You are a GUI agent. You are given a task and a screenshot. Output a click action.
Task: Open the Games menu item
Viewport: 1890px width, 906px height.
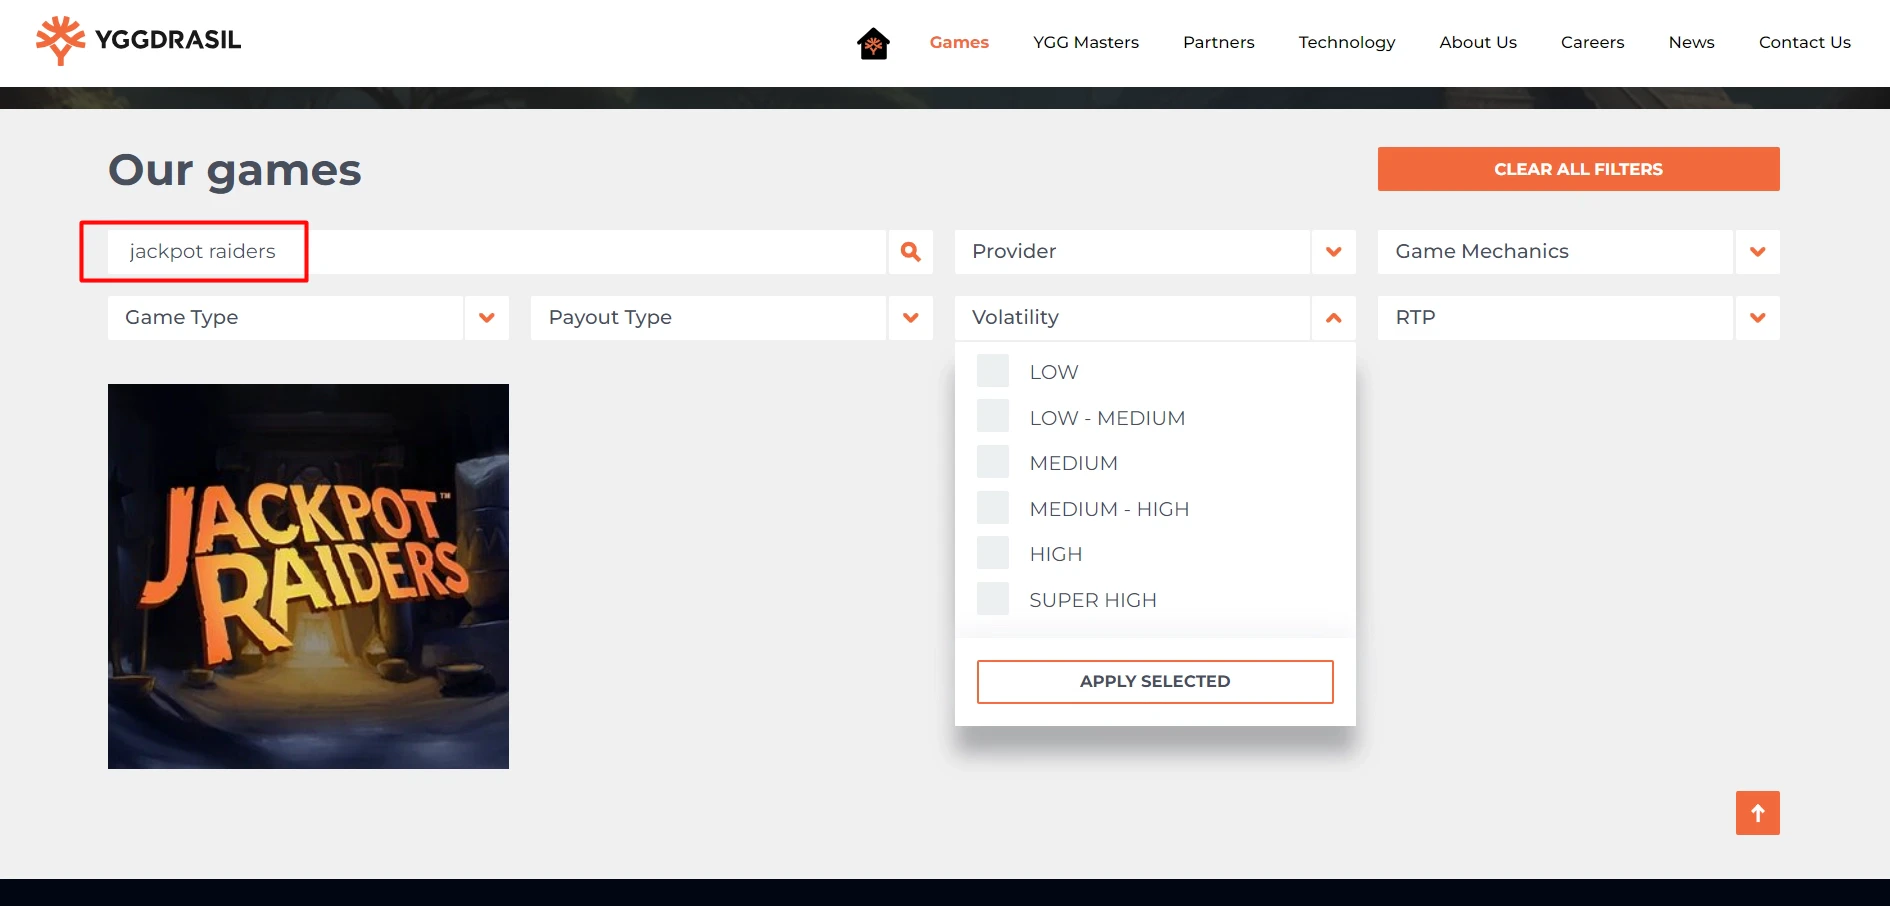[959, 42]
